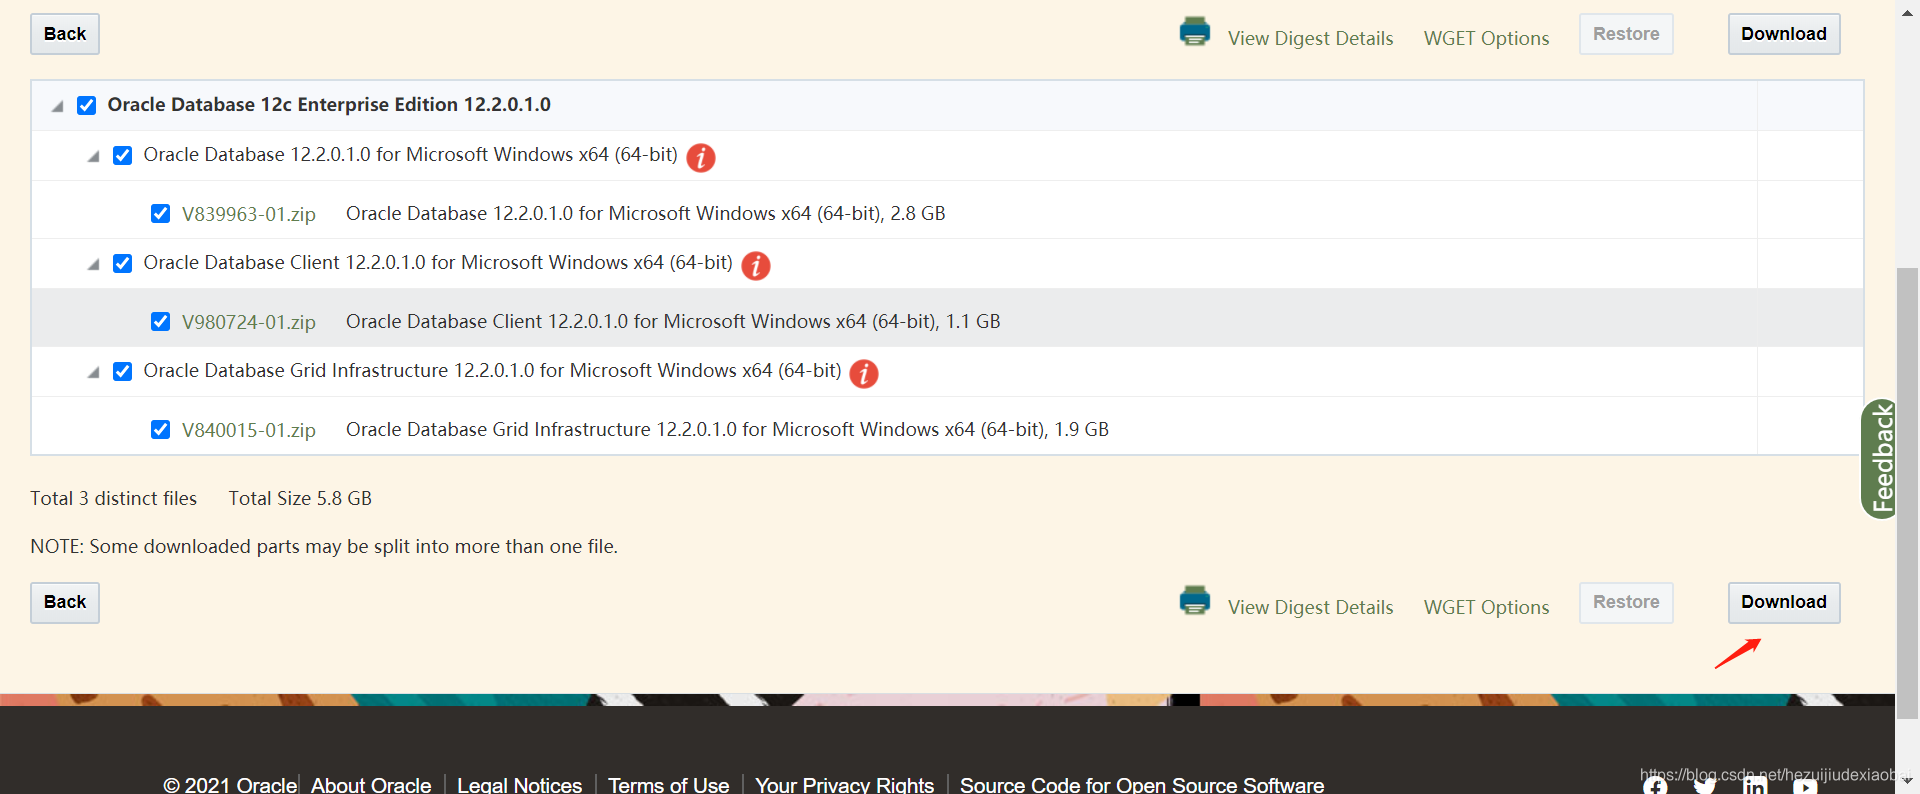Open Terms of Use footer link
1920x794 pixels.
coord(669,785)
